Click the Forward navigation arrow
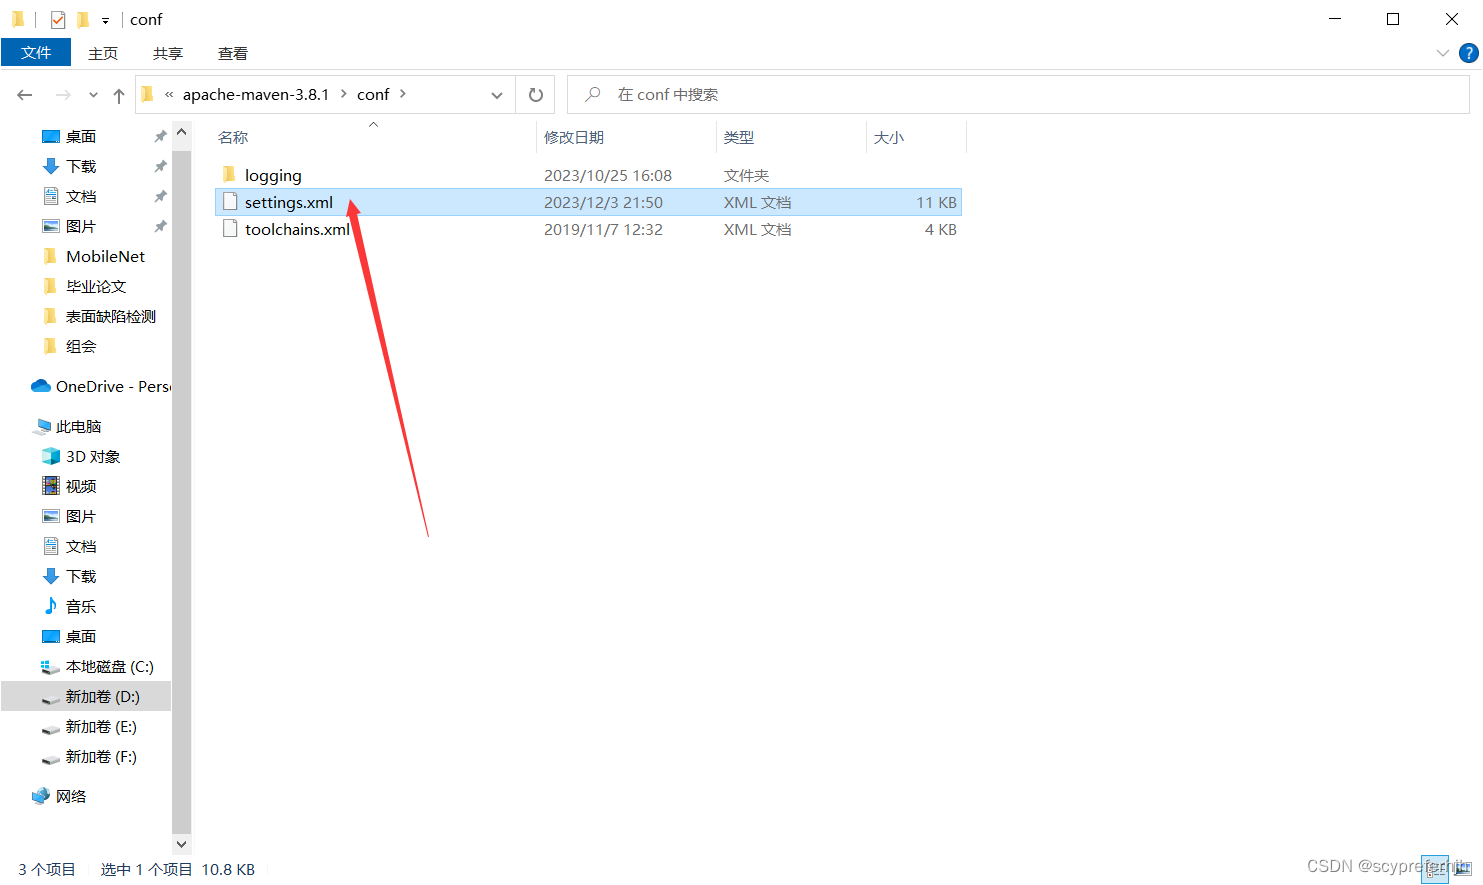This screenshot has height=885, width=1483. [63, 95]
